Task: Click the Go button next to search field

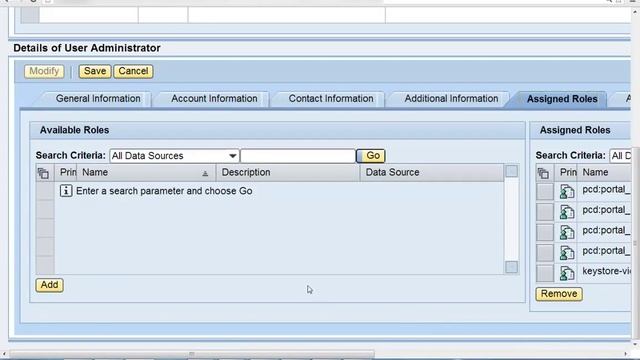Action: 371,156
